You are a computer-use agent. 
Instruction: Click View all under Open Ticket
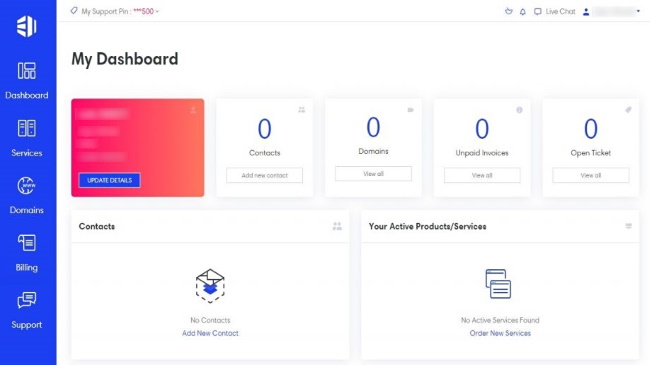tap(591, 175)
